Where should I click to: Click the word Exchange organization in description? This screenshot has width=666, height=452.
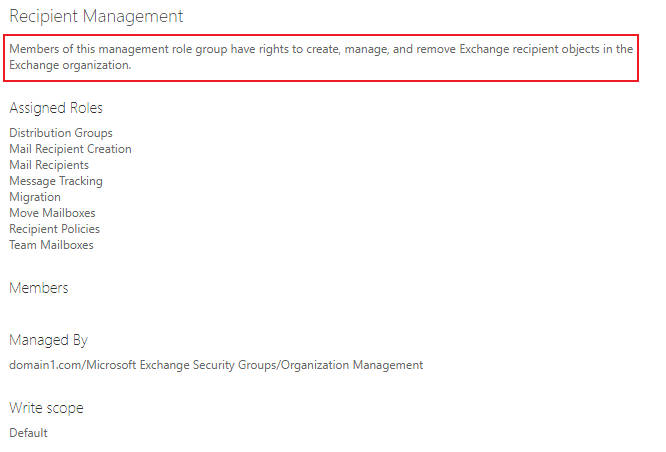pos(70,65)
